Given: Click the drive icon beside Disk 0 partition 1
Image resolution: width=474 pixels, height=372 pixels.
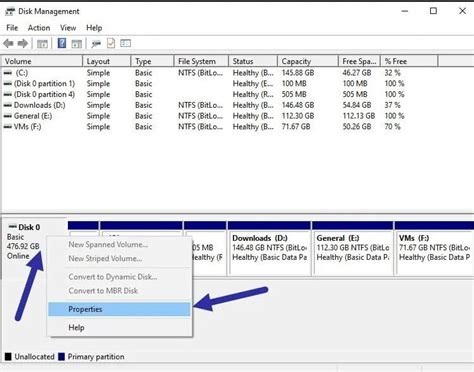Looking at the screenshot, I should 8,84.
